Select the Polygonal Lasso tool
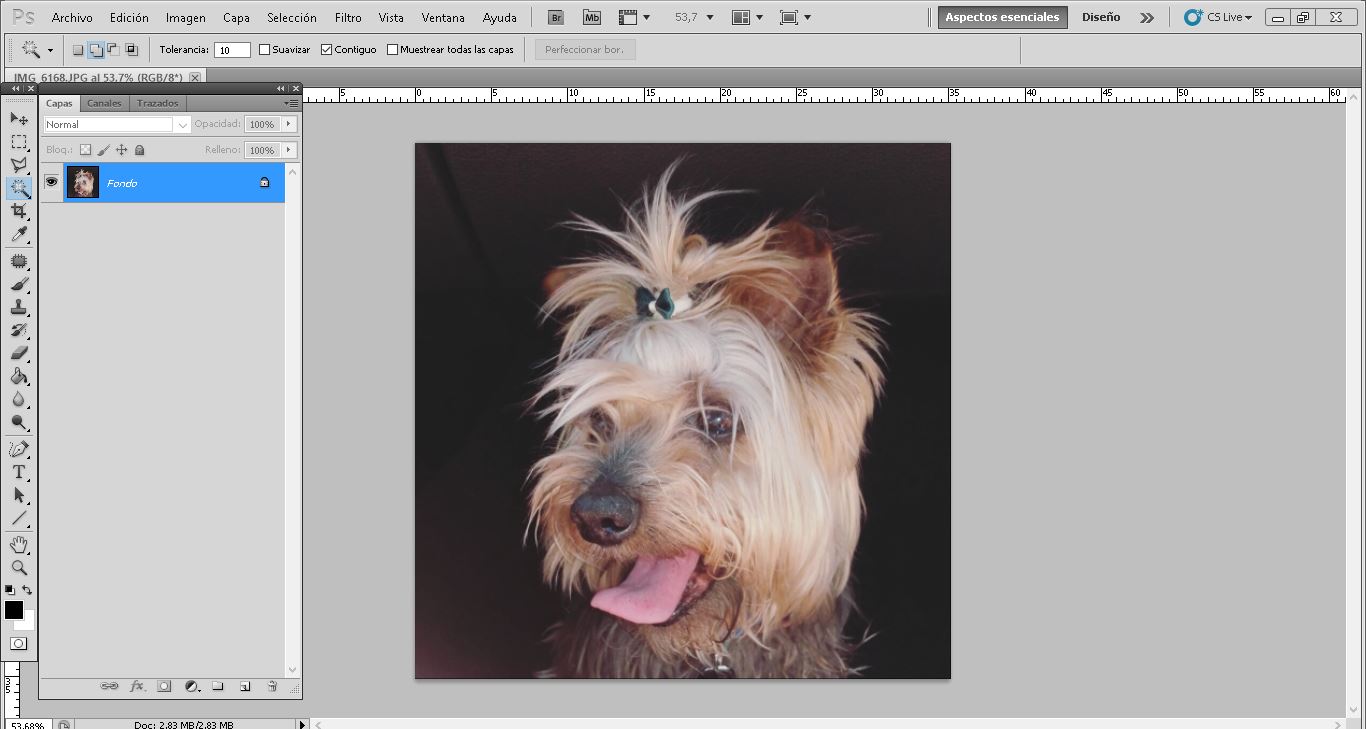 (x=19, y=165)
